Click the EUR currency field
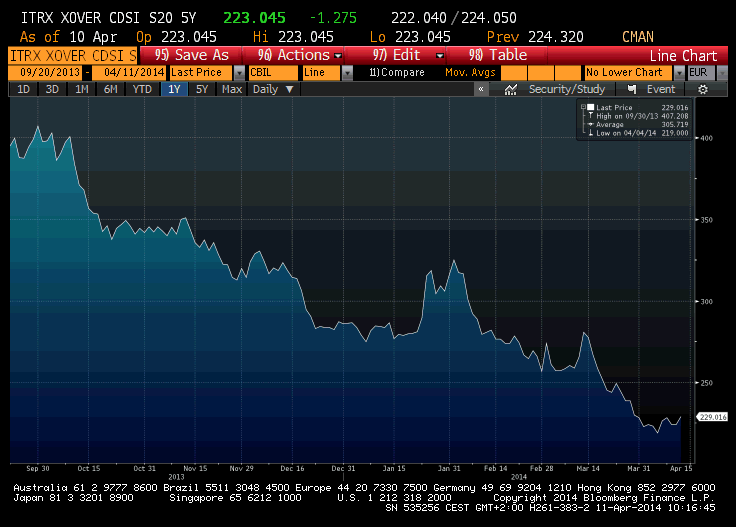 pyautogui.click(x=701, y=73)
